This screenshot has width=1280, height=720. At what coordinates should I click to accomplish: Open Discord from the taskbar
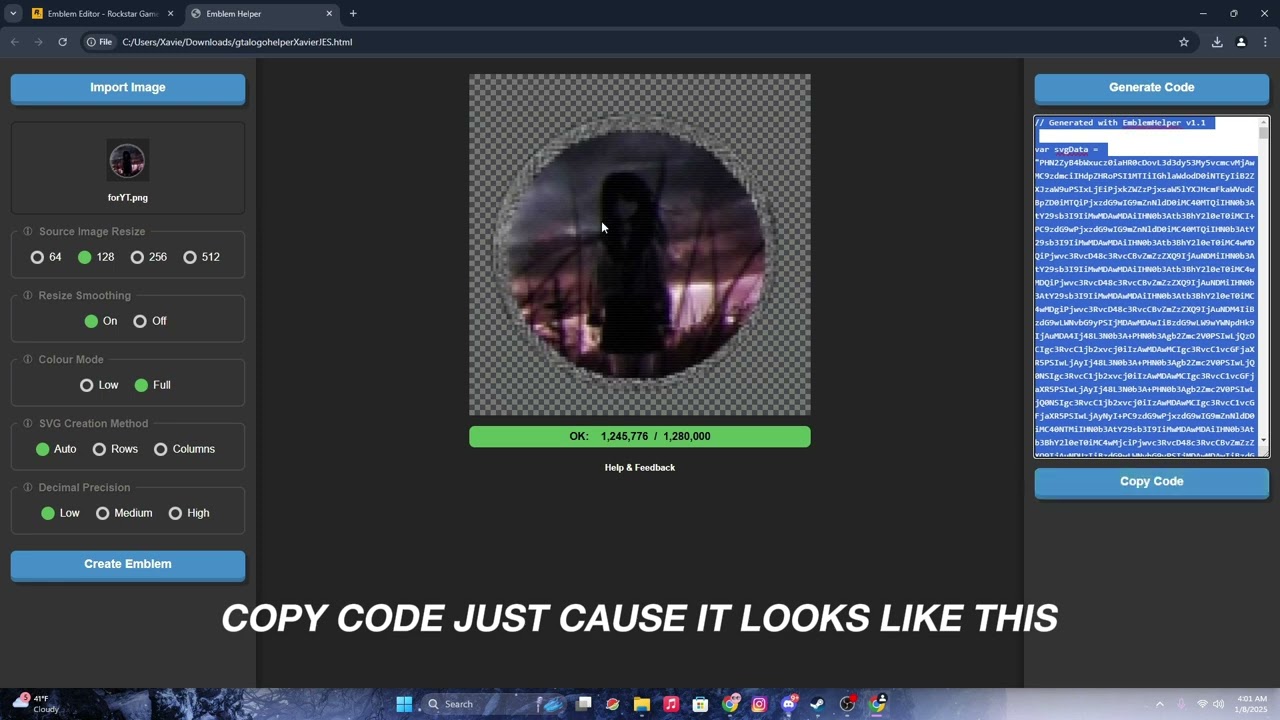click(x=789, y=704)
